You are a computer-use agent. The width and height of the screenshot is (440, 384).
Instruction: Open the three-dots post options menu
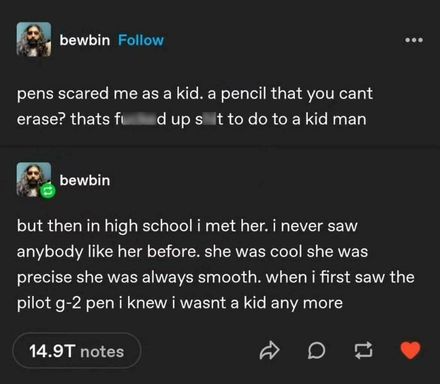click(414, 40)
